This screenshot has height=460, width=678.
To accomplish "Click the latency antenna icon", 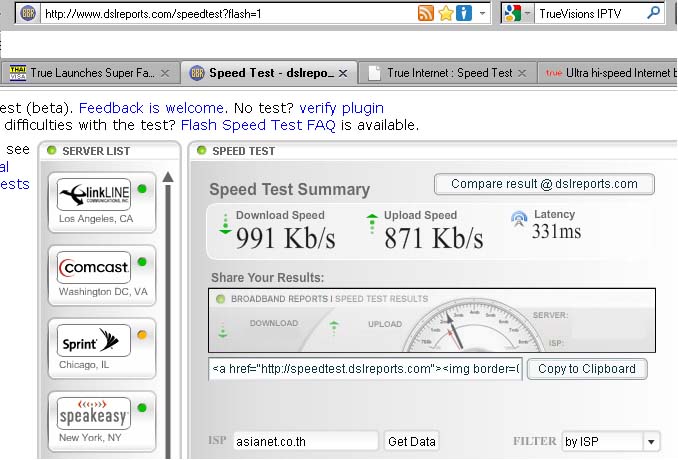I will point(519,218).
